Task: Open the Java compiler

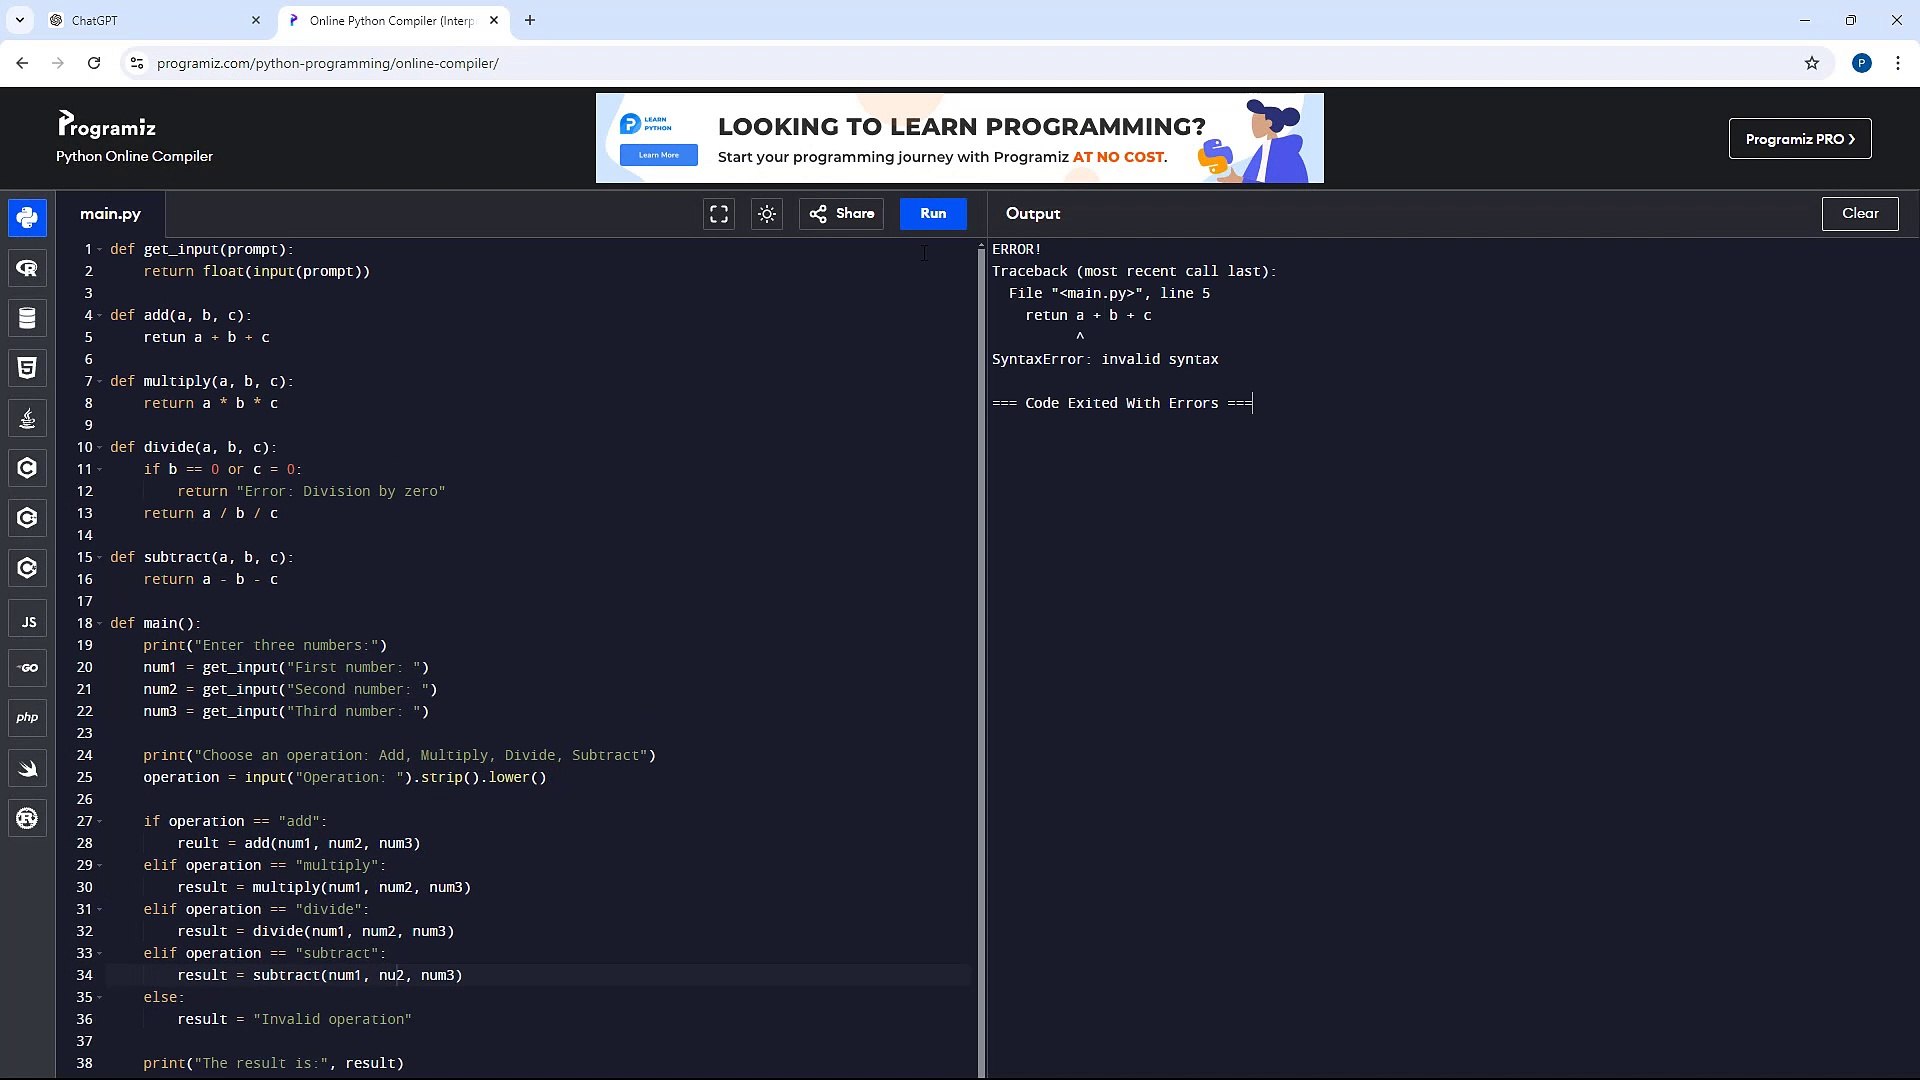Action: [27, 418]
